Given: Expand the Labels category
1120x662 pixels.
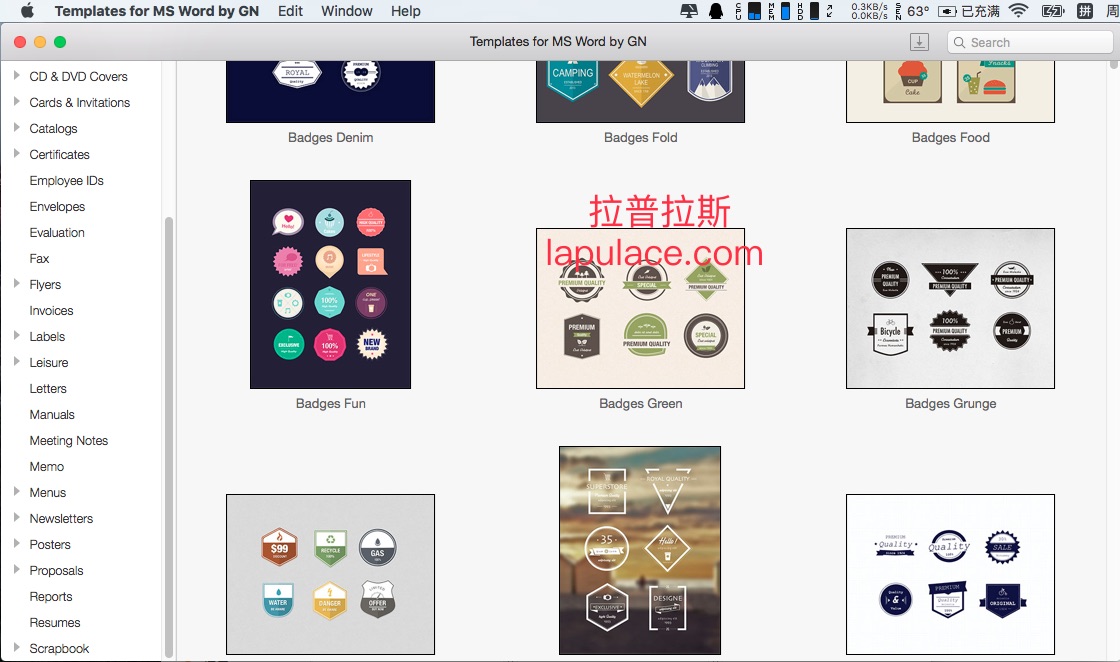Looking at the screenshot, I should click(x=16, y=336).
